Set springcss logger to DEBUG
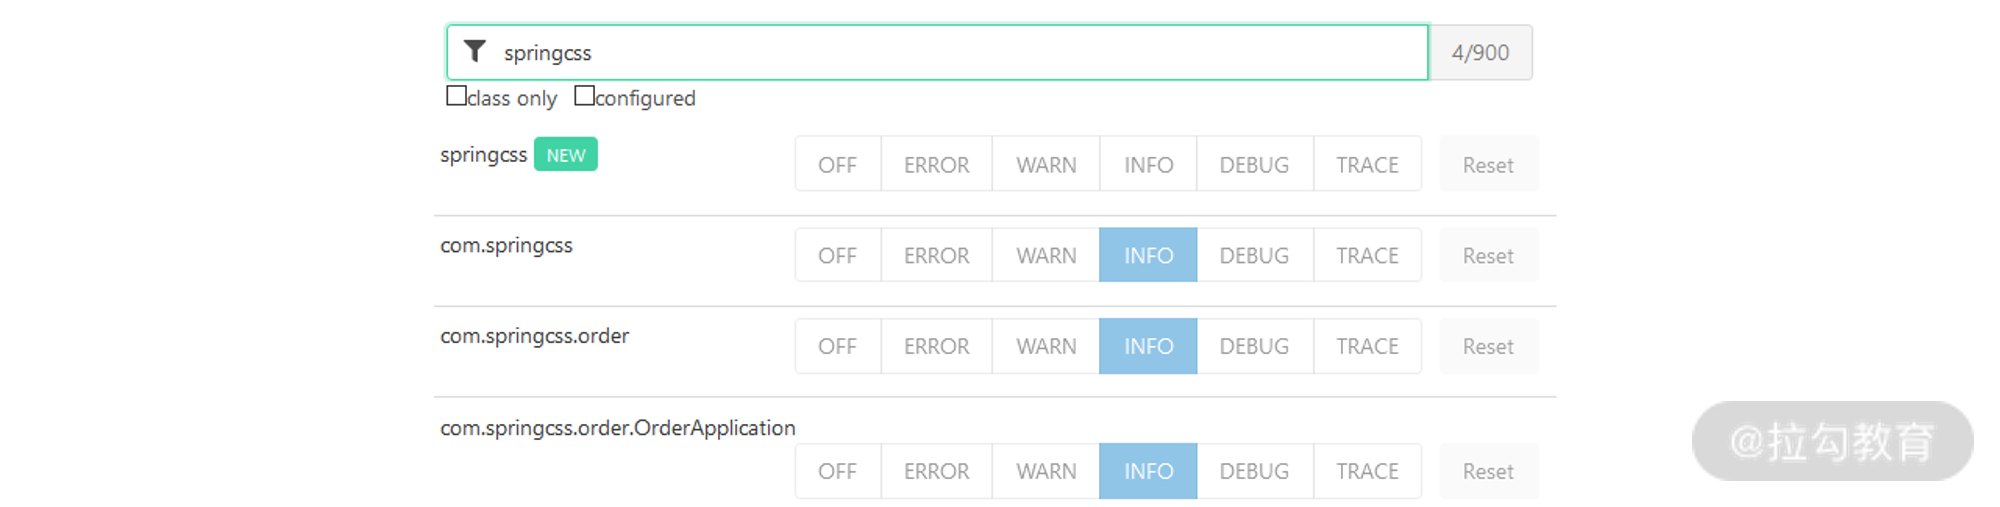 coord(1254,164)
